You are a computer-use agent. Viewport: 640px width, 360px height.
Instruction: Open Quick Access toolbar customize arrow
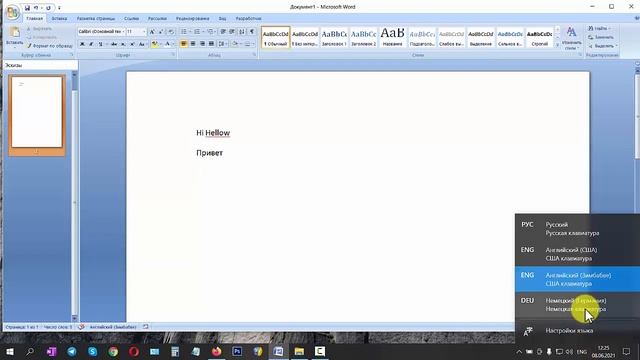(x=59, y=8)
